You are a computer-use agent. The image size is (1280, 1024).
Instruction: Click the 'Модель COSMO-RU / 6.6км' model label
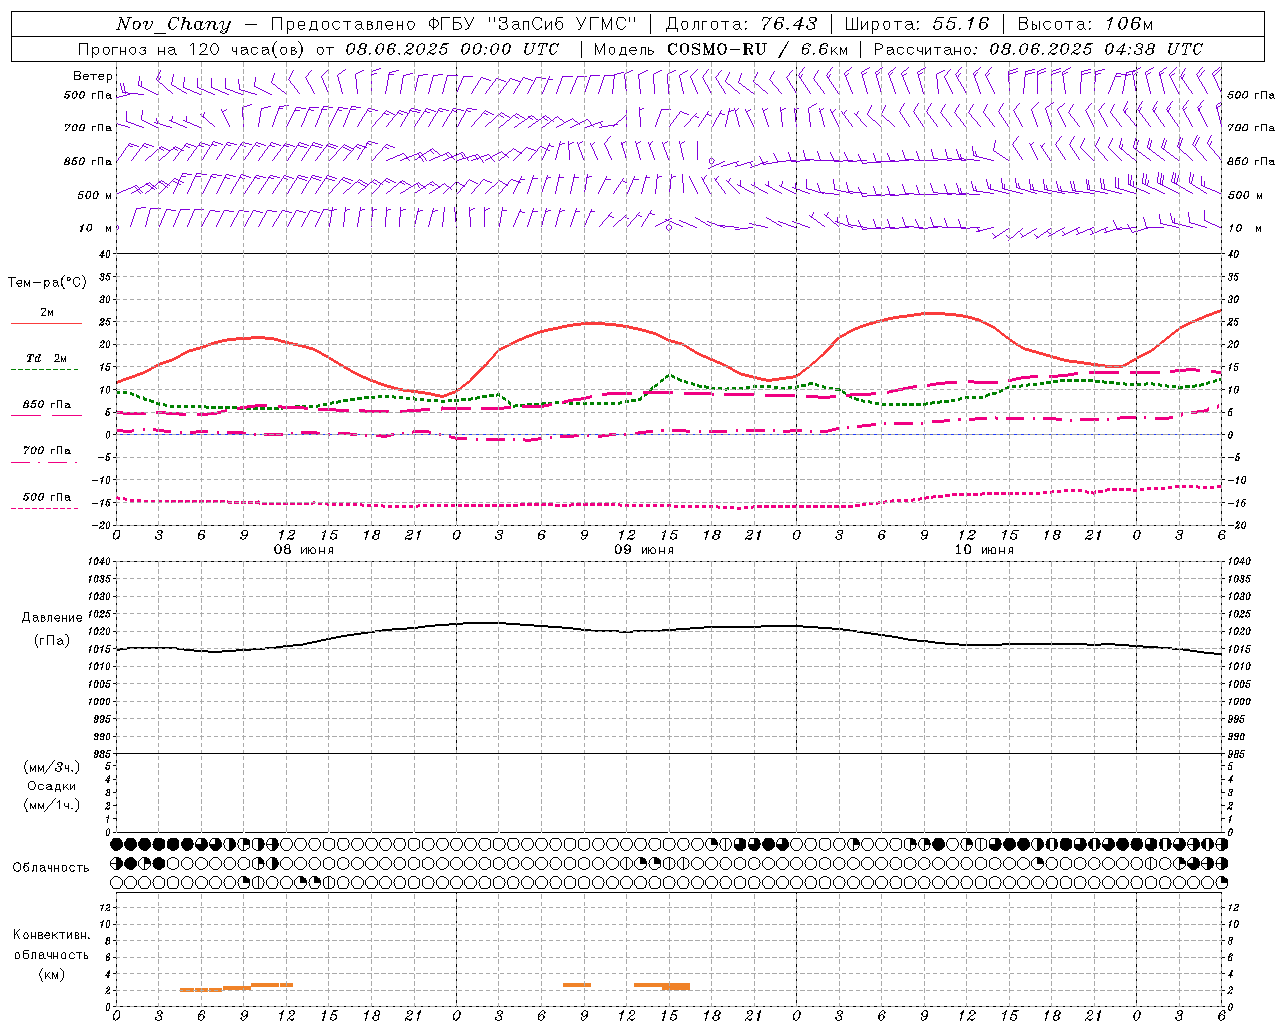[721, 49]
